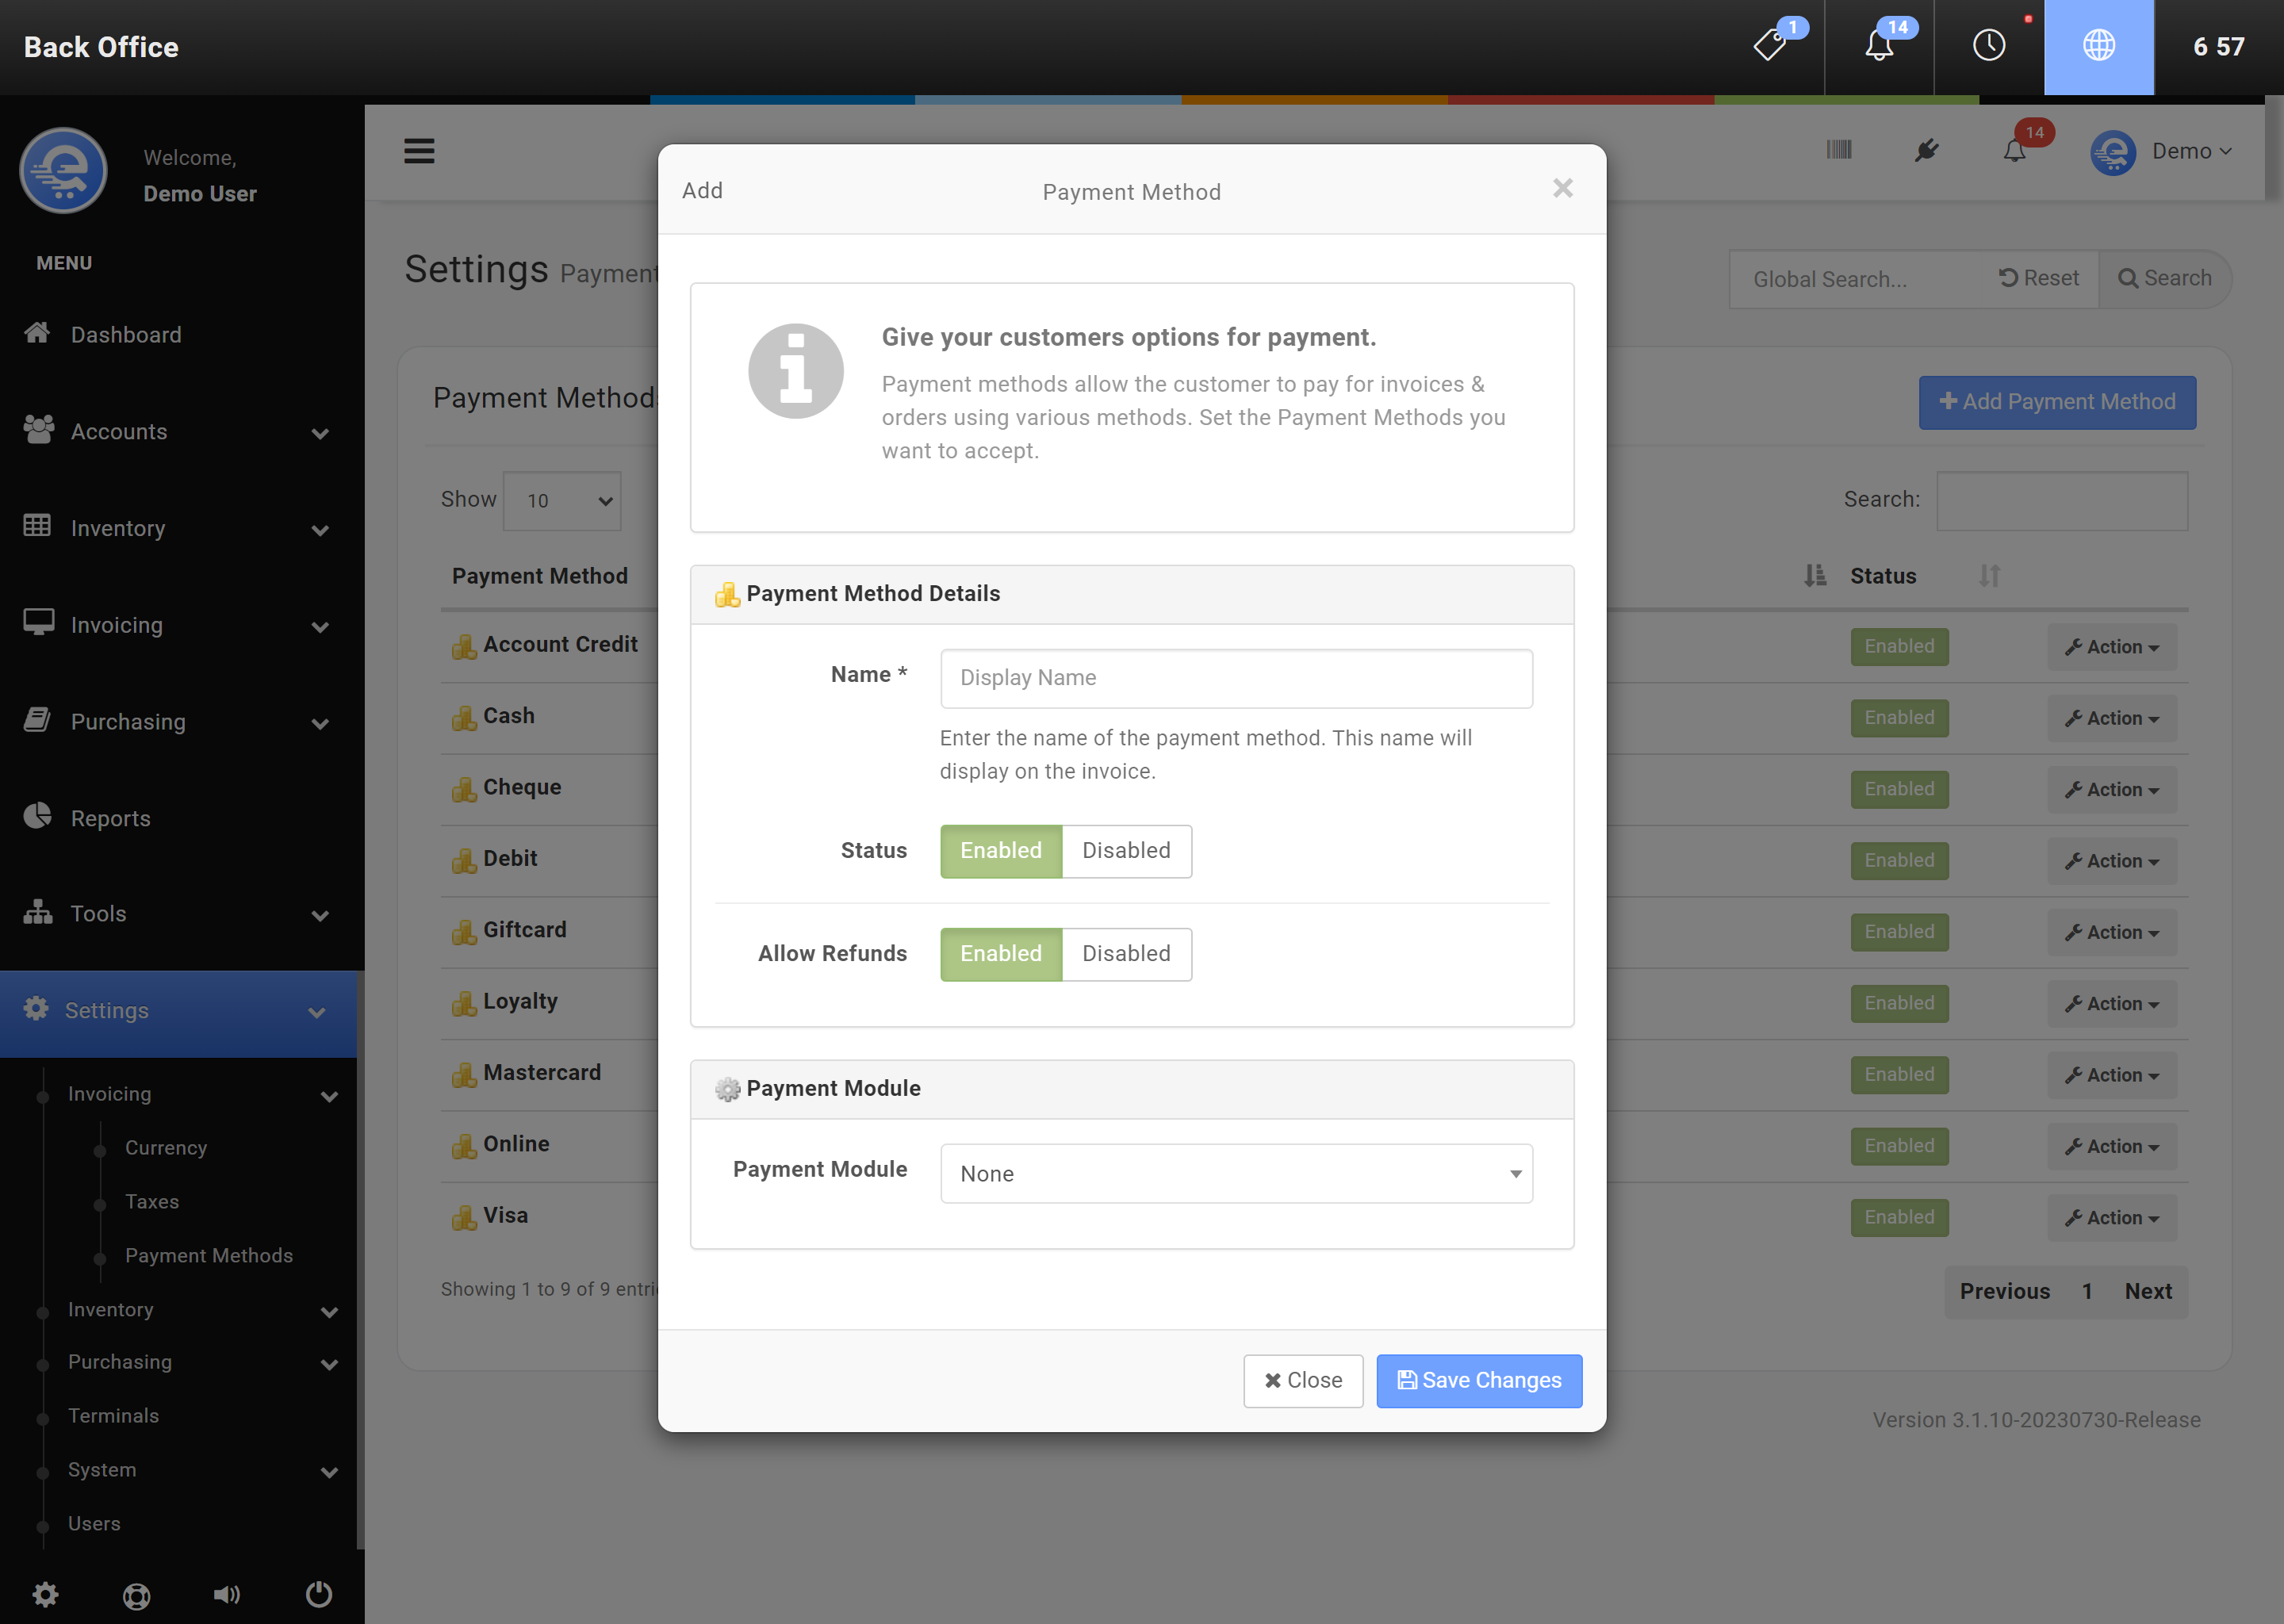The height and width of the screenshot is (1624, 2284).
Task: Click the speaker sound icon
Action: pyautogui.click(x=227, y=1594)
